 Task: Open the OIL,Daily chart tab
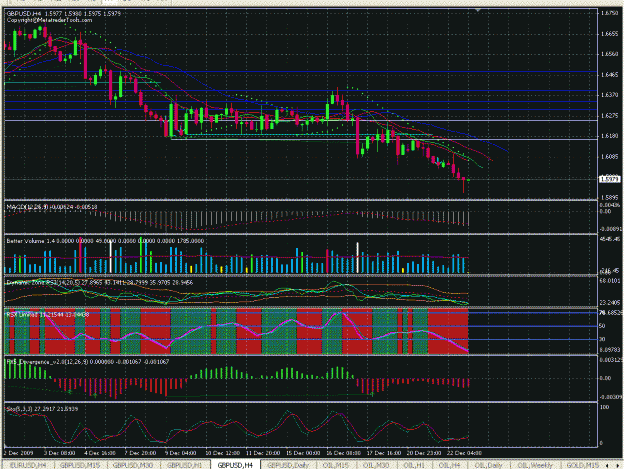pos(488,465)
